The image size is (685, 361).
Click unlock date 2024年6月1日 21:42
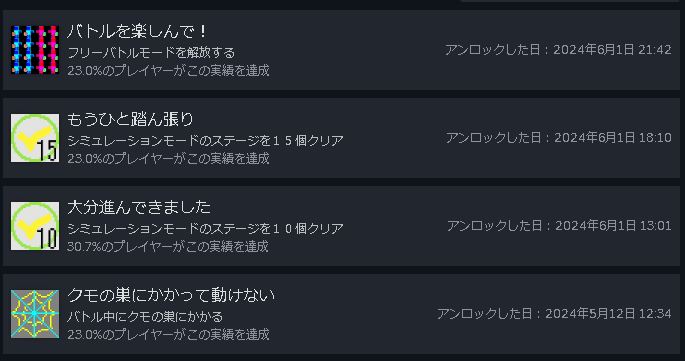pyautogui.click(x=558, y=50)
